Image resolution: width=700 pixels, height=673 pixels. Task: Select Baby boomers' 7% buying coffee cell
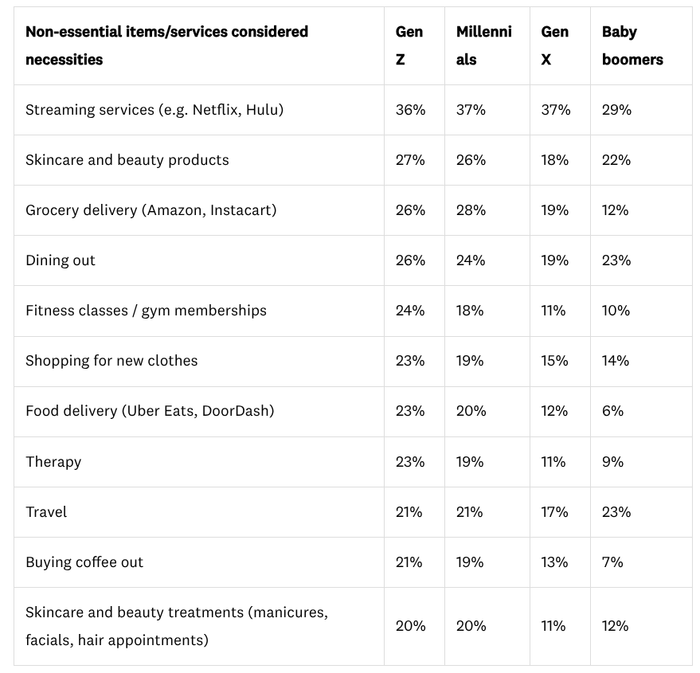[x=613, y=562]
